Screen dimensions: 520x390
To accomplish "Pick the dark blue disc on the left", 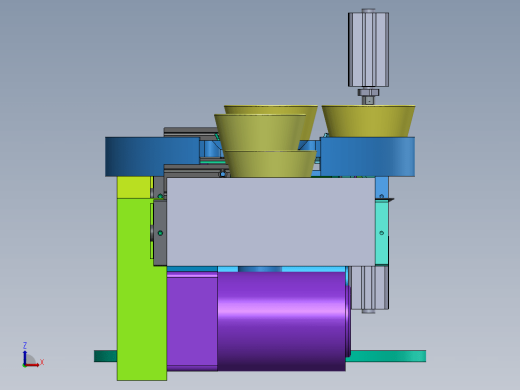I will 152,156.
